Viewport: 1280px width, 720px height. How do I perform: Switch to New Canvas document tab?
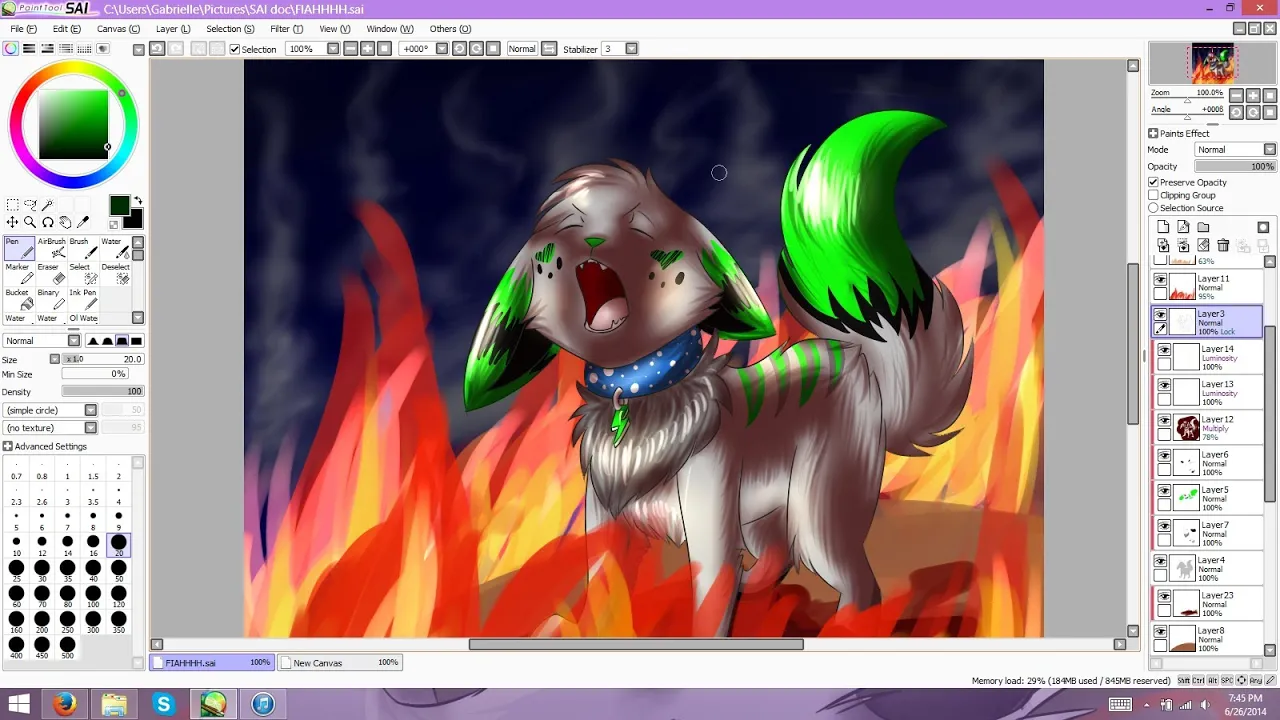340,663
